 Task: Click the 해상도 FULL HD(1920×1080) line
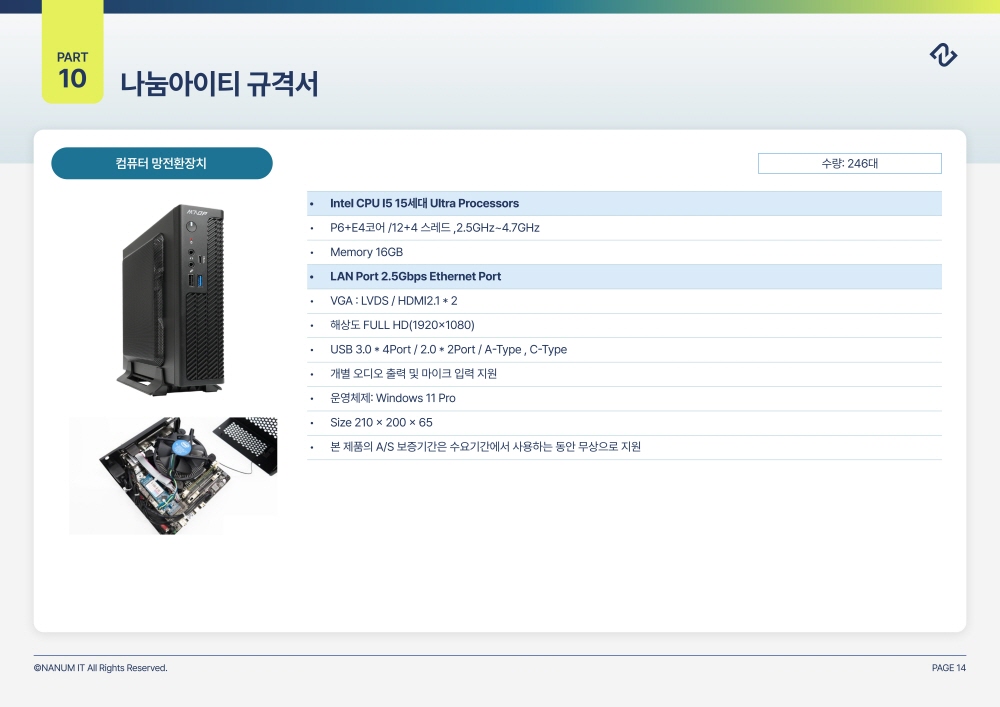402,325
